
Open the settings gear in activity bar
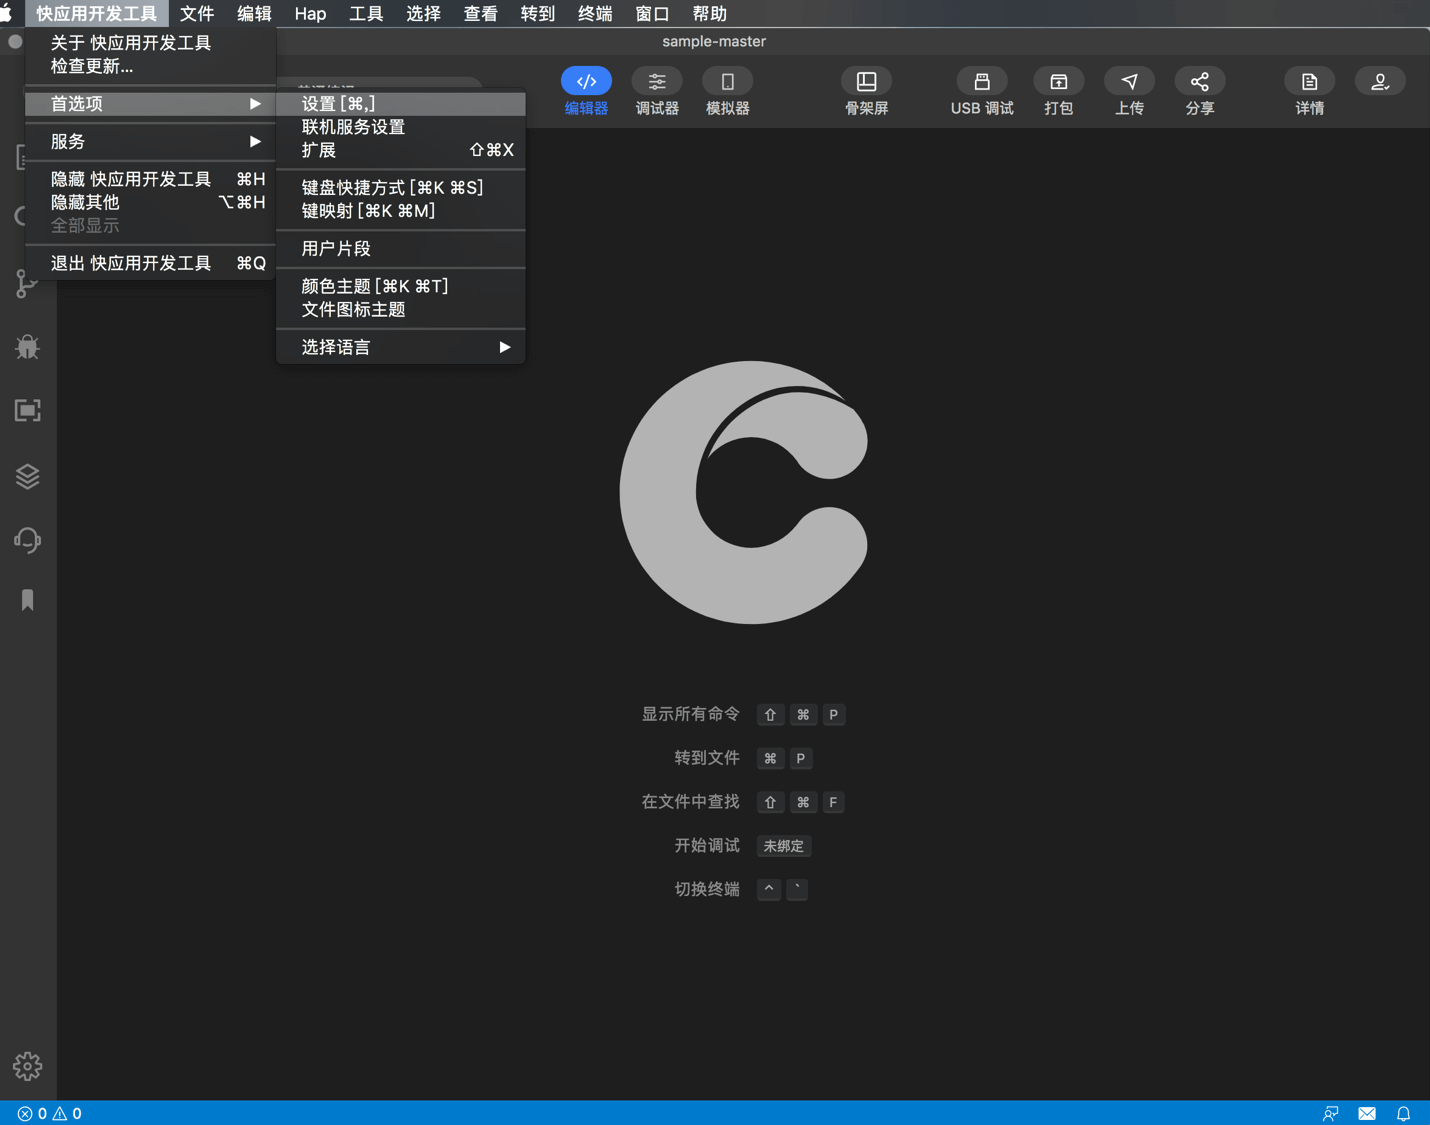(28, 1066)
